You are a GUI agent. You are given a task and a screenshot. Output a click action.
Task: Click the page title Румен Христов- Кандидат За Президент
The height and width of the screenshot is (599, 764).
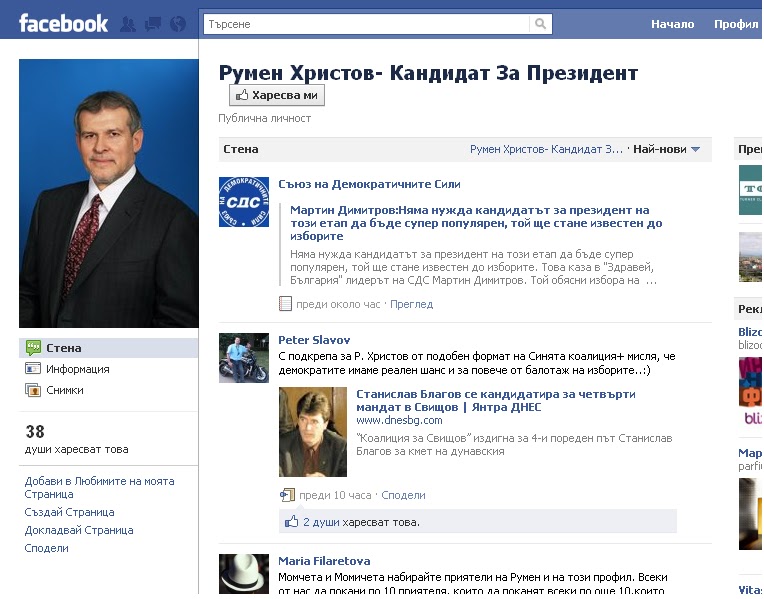(428, 73)
